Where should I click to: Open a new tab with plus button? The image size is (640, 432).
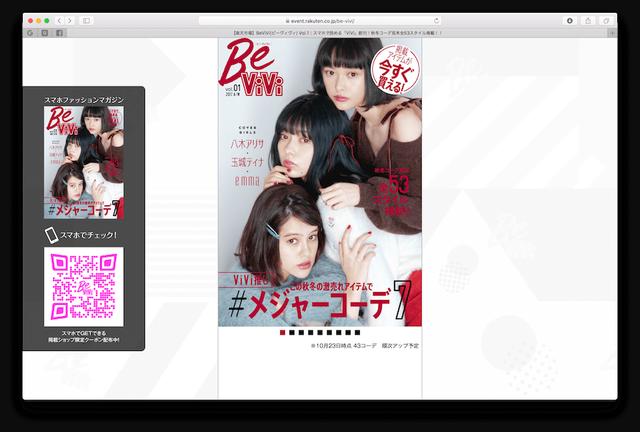[612, 33]
